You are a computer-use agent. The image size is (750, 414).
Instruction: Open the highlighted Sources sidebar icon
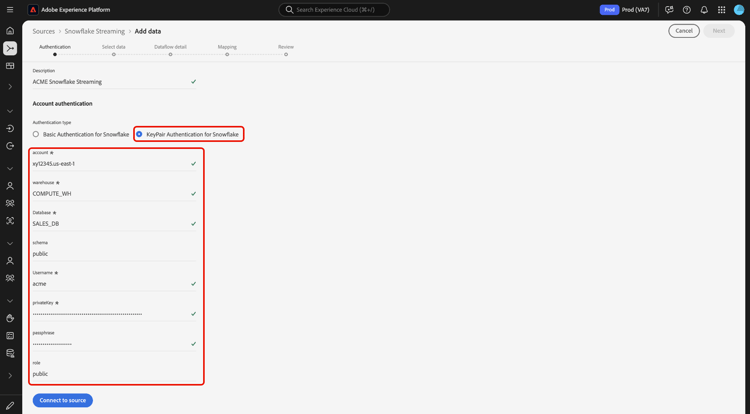click(10, 48)
